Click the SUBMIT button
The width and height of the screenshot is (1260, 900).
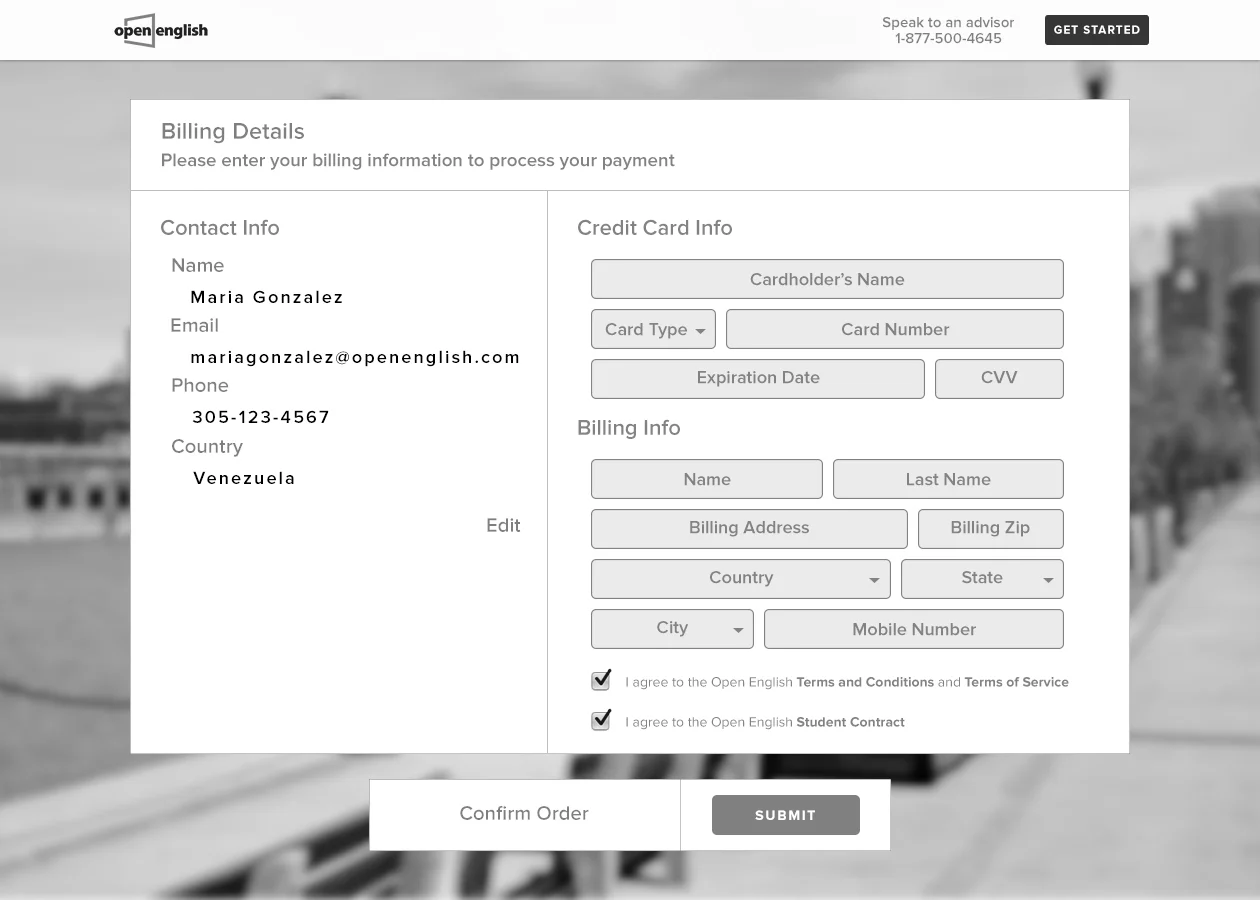786,814
